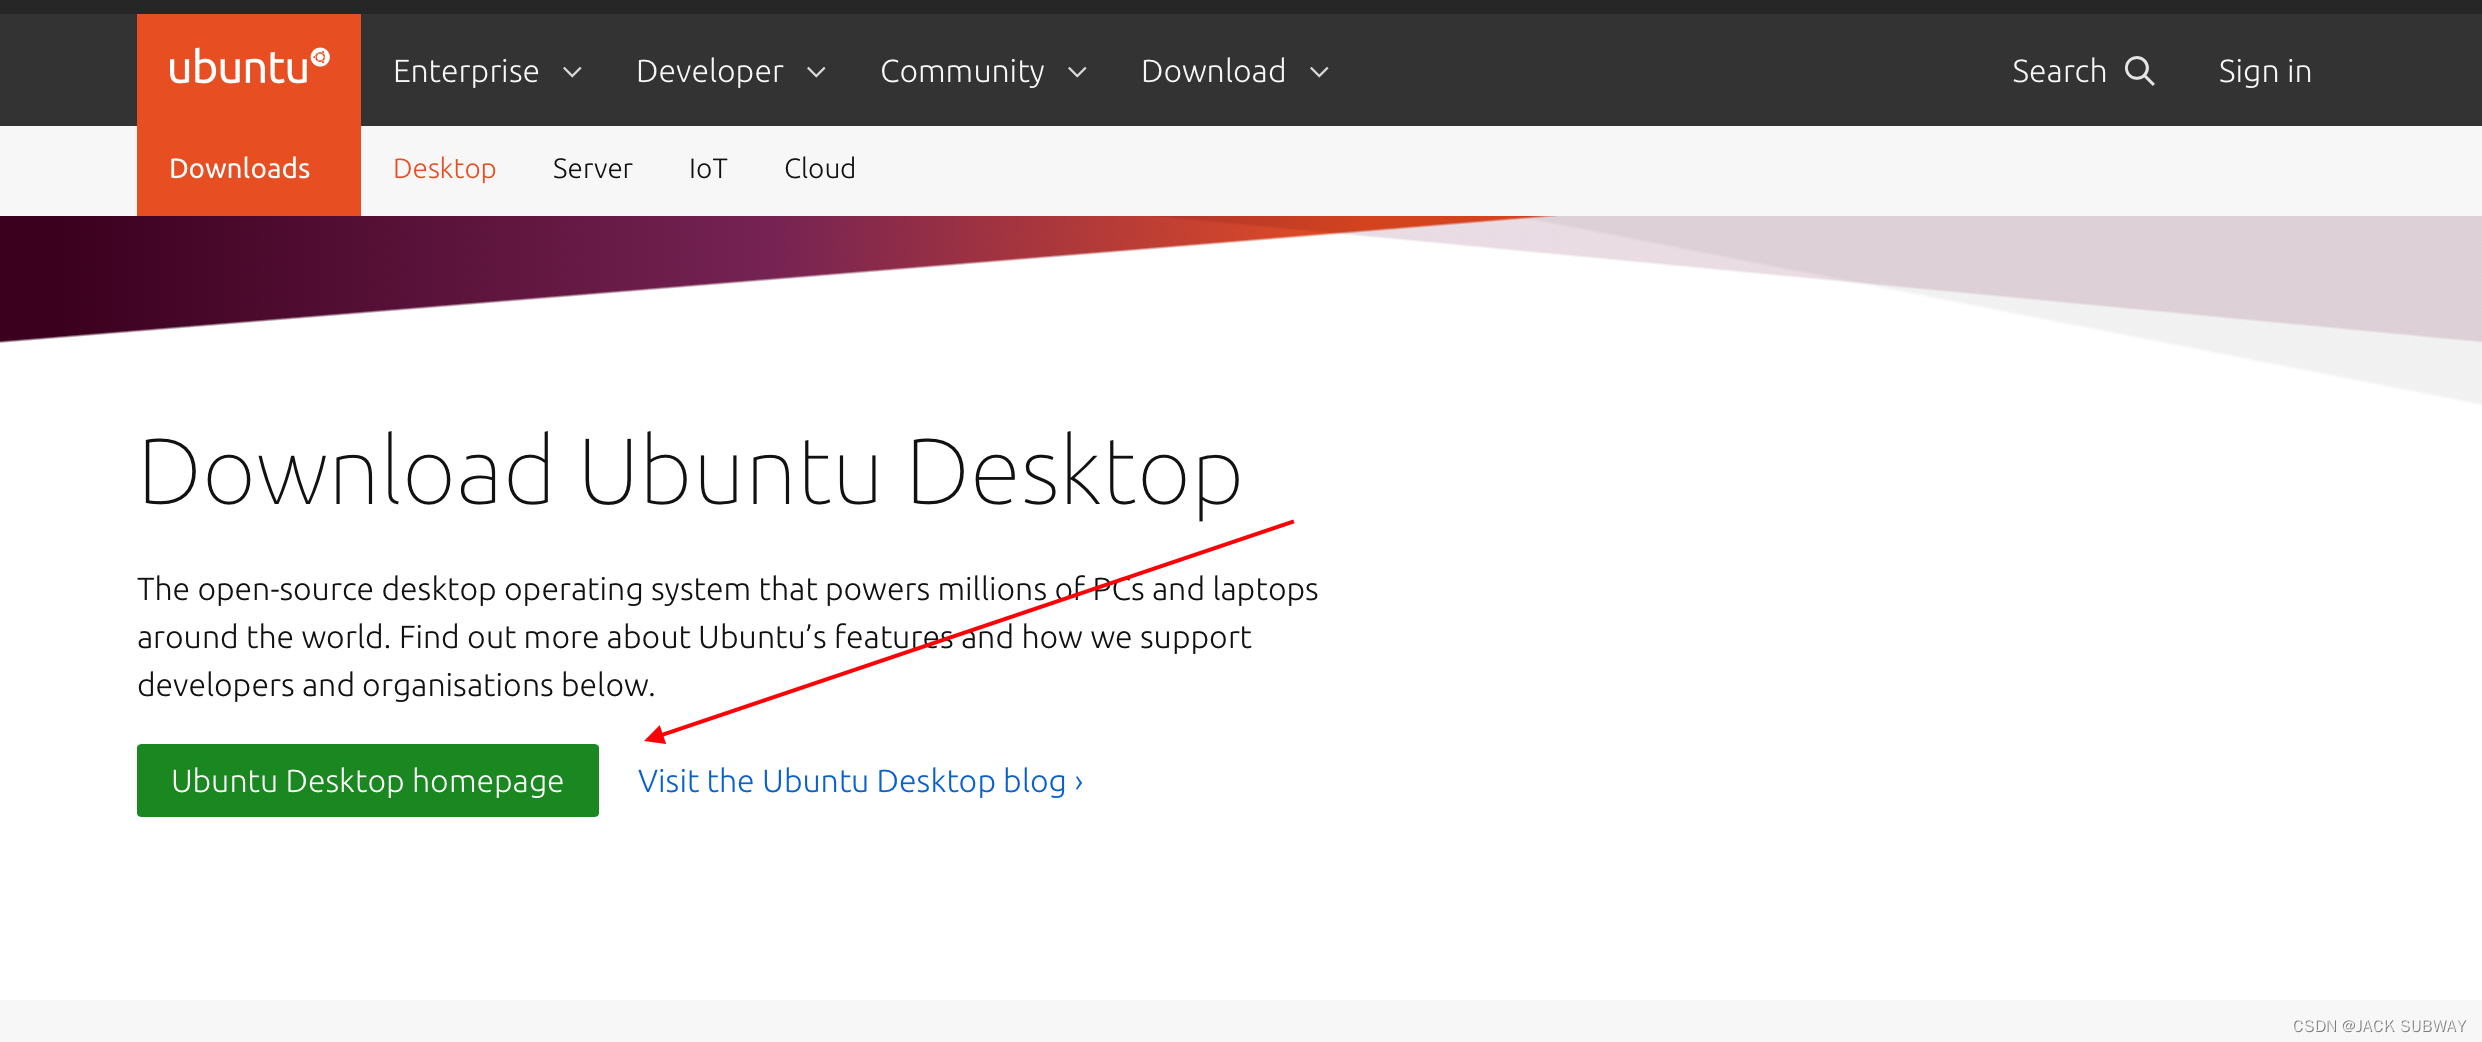Visit the Ubuntu Desktop blog link
2482x1042 pixels.
[860, 781]
